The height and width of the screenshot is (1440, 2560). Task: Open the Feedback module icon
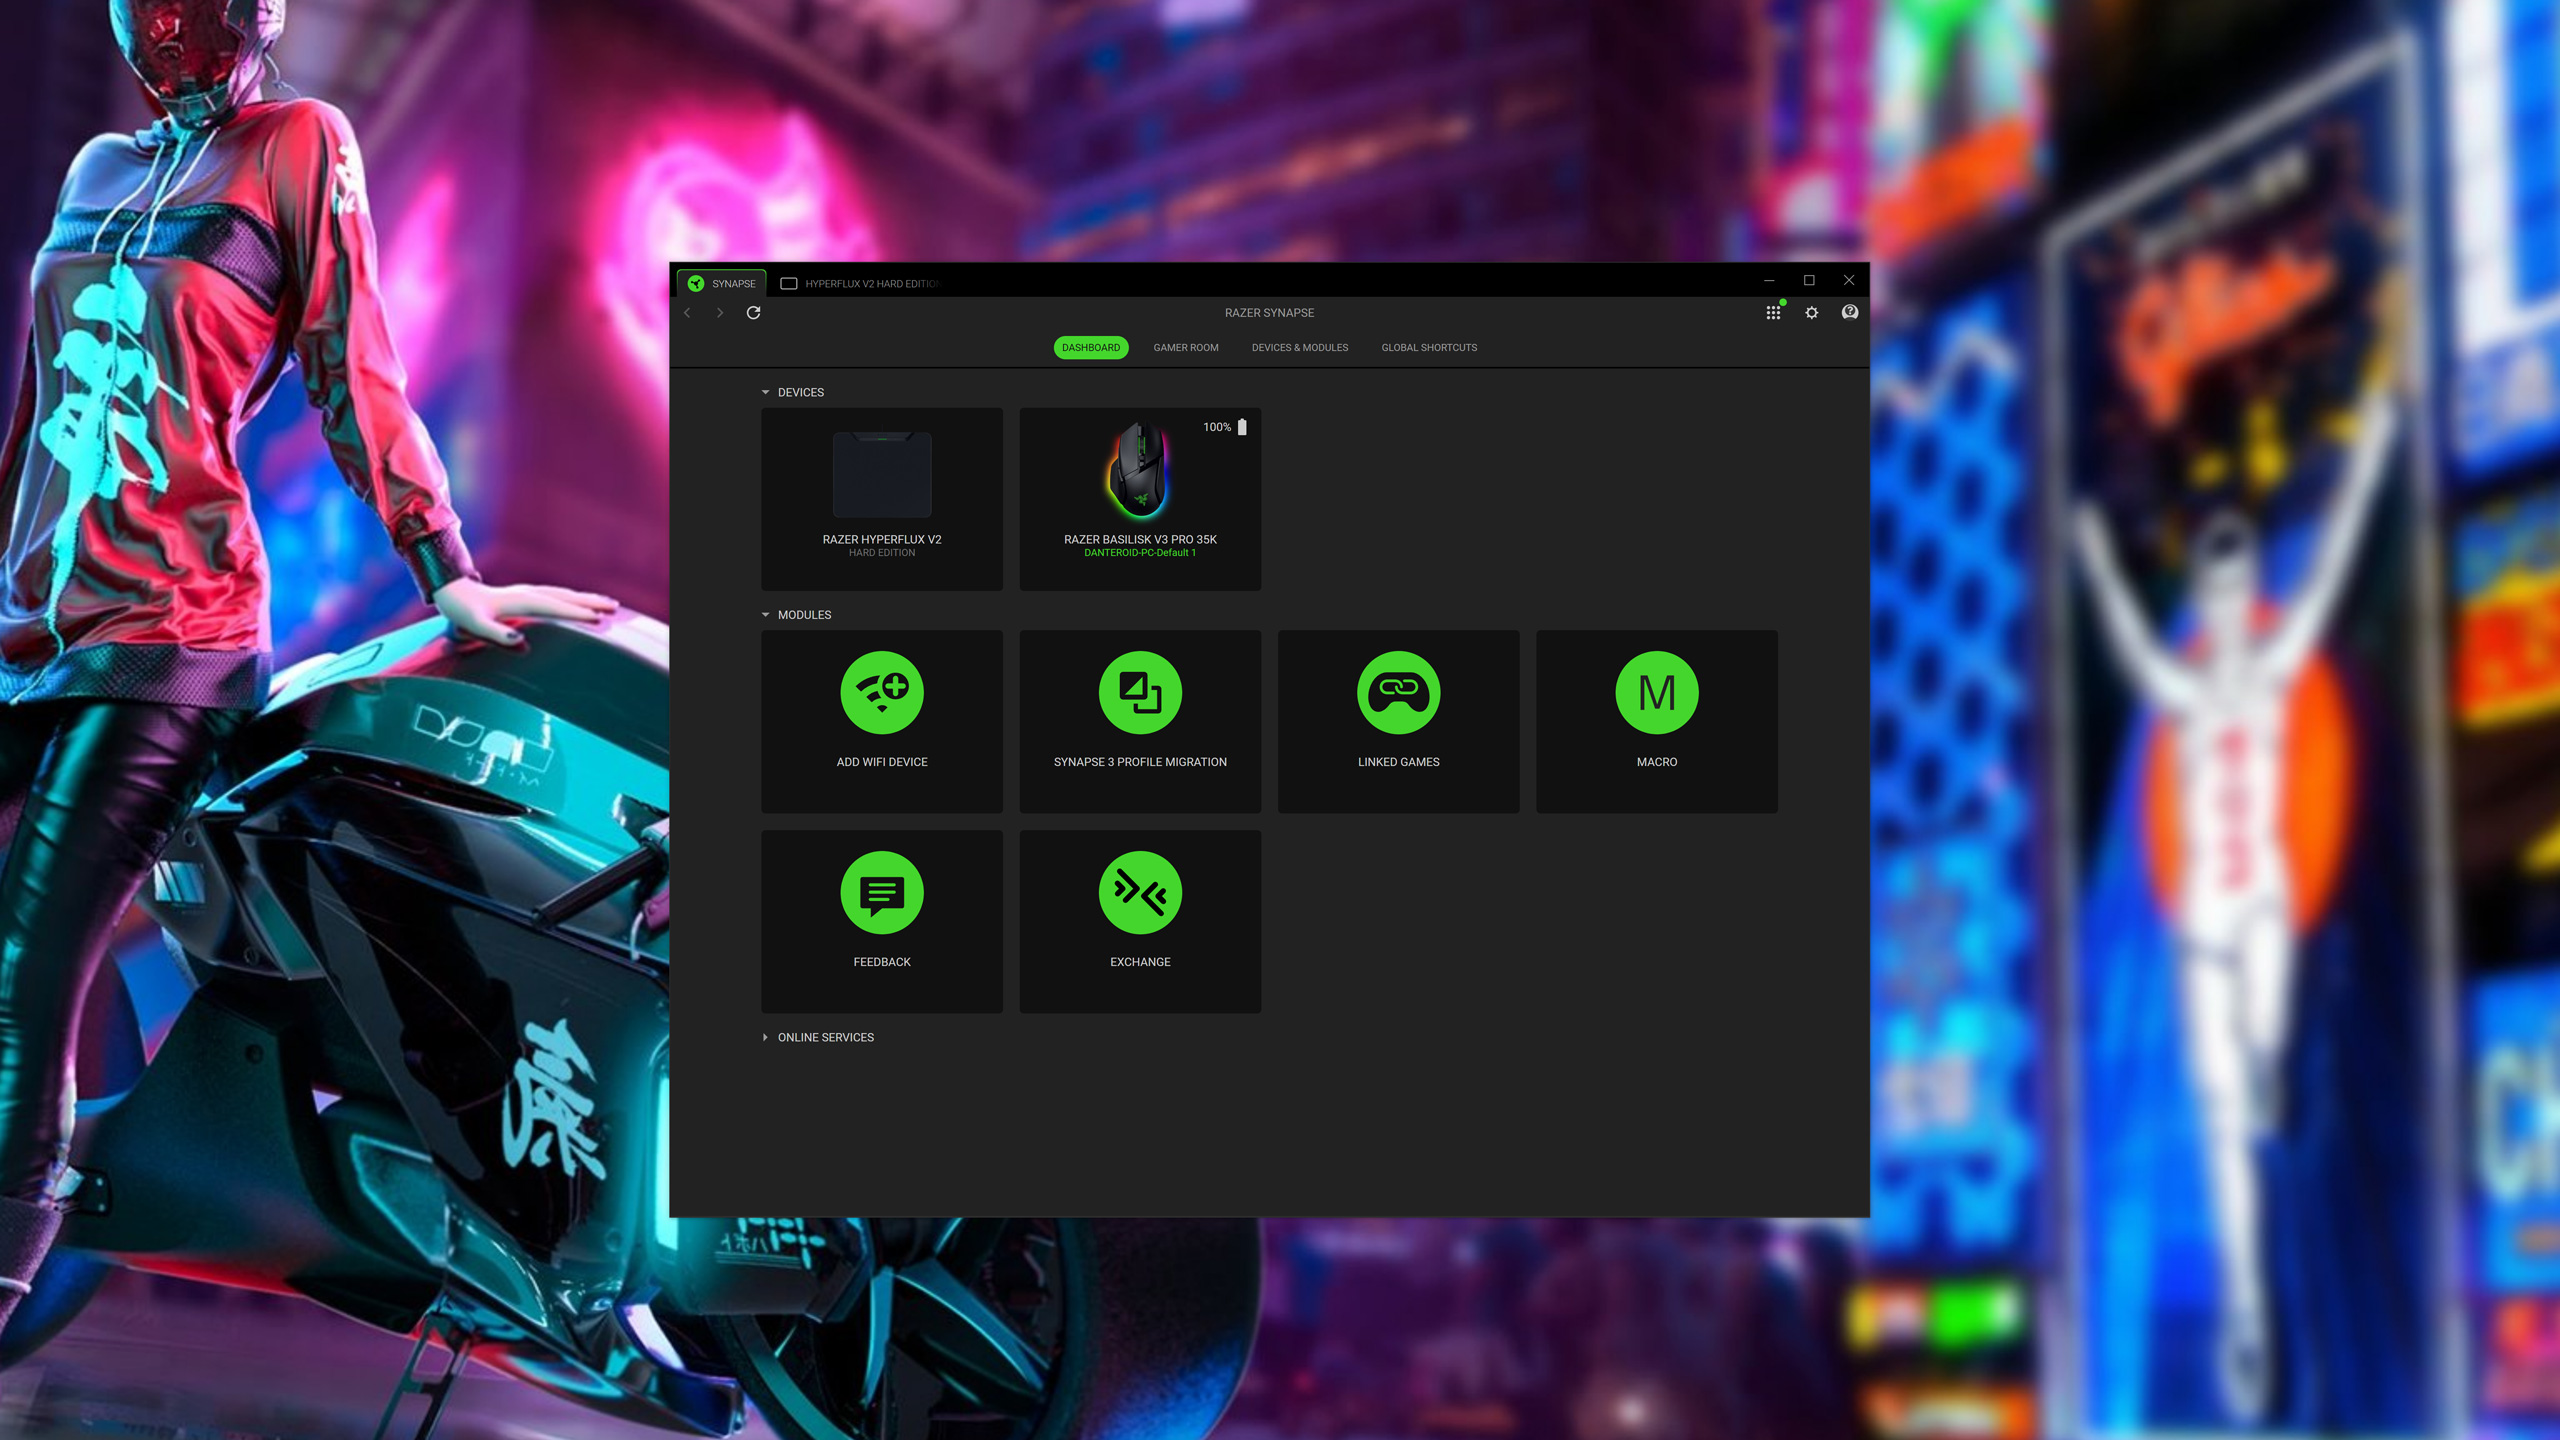[881, 892]
